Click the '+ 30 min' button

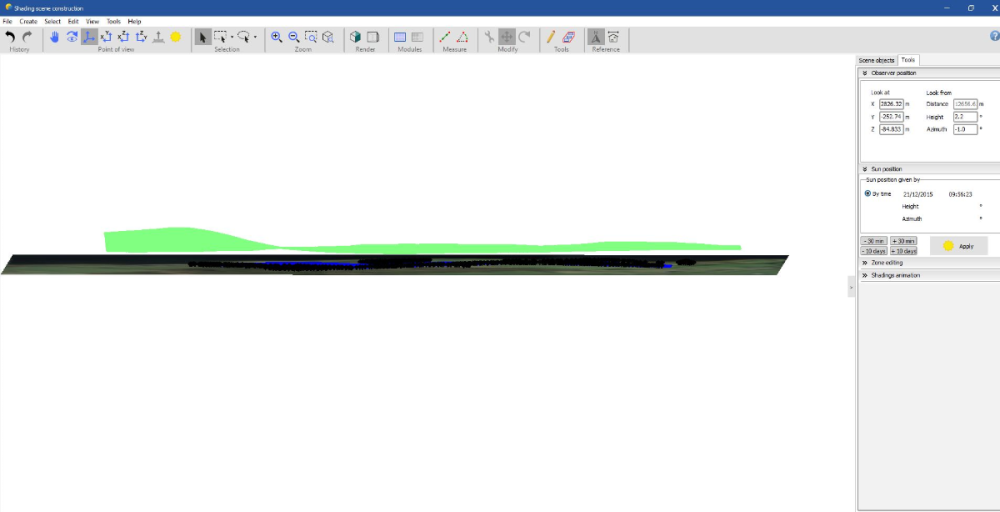[903, 241]
